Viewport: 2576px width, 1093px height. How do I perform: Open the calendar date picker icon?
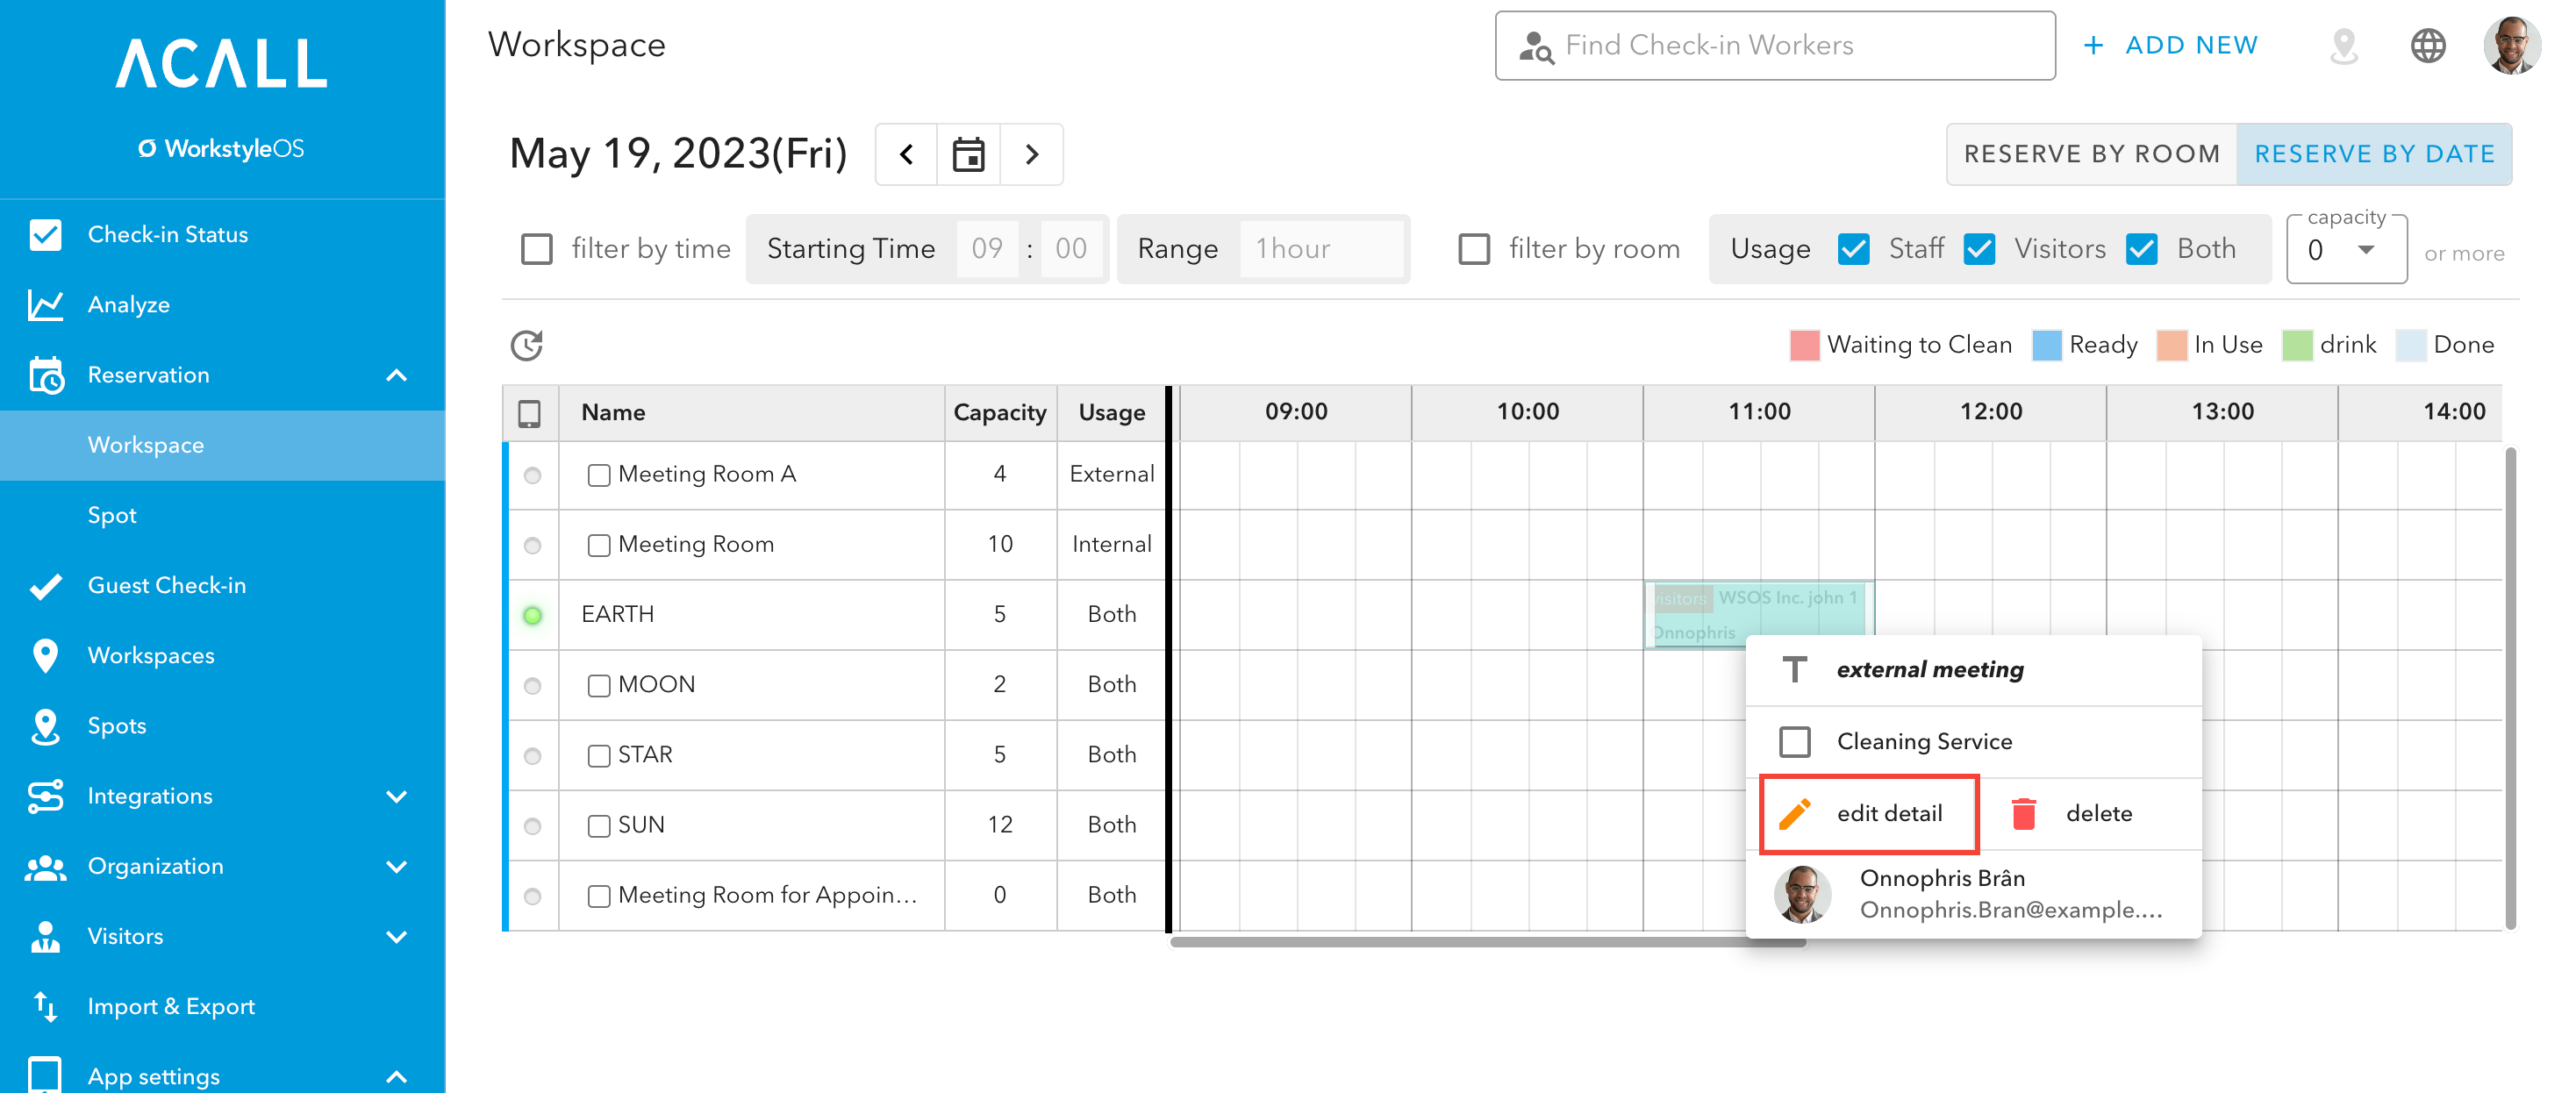pos(968,154)
